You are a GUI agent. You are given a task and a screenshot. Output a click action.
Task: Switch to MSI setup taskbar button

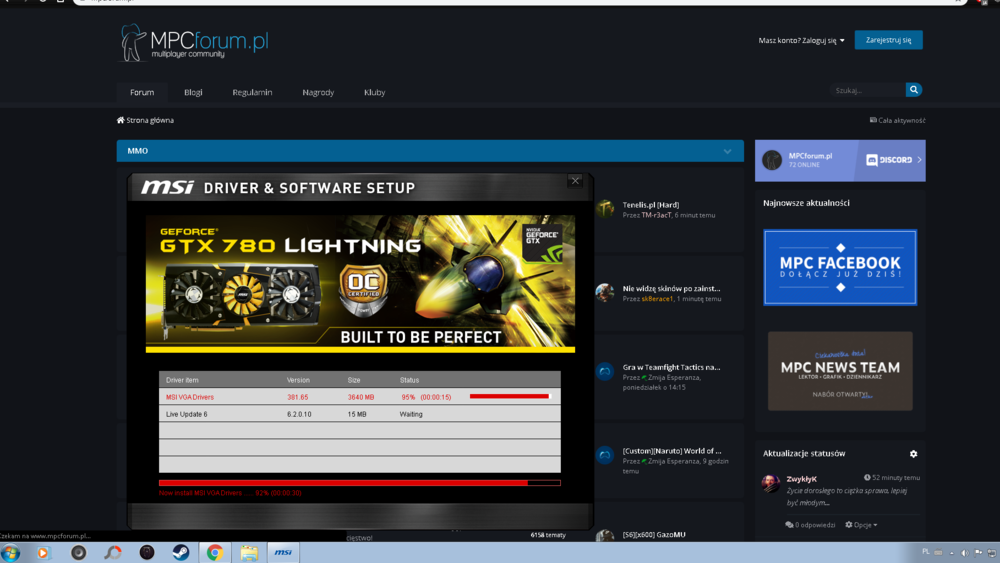coord(283,553)
